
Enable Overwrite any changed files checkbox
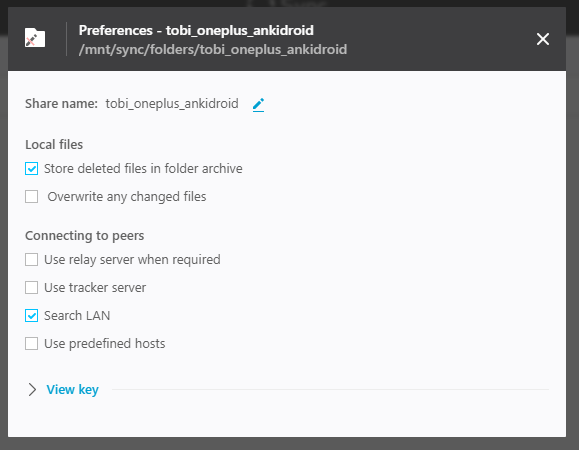click(31, 197)
